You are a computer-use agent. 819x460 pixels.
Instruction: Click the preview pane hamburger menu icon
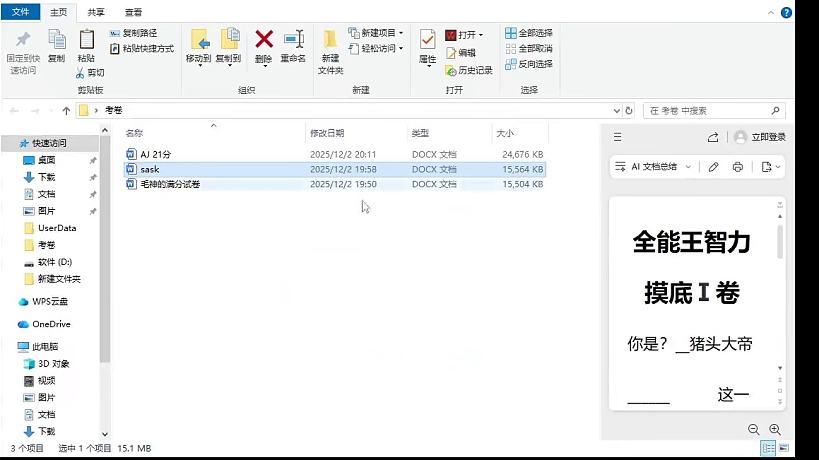617,137
